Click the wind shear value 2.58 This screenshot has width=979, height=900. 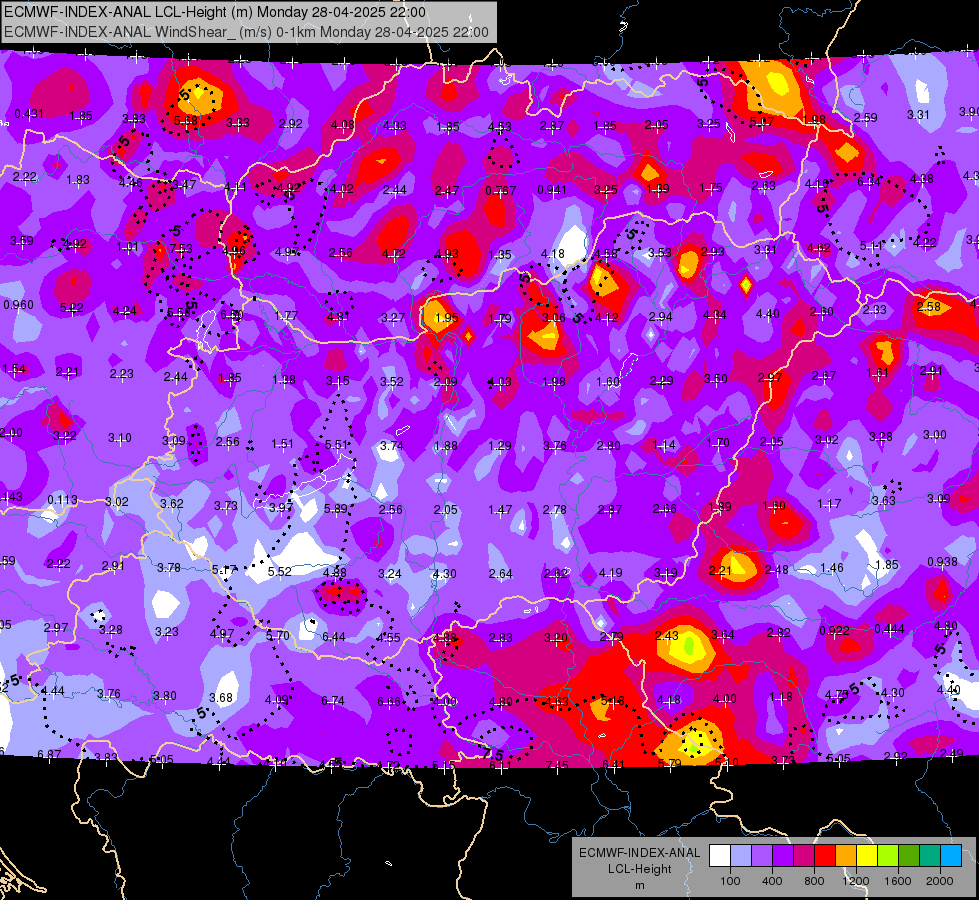tap(929, 307)
